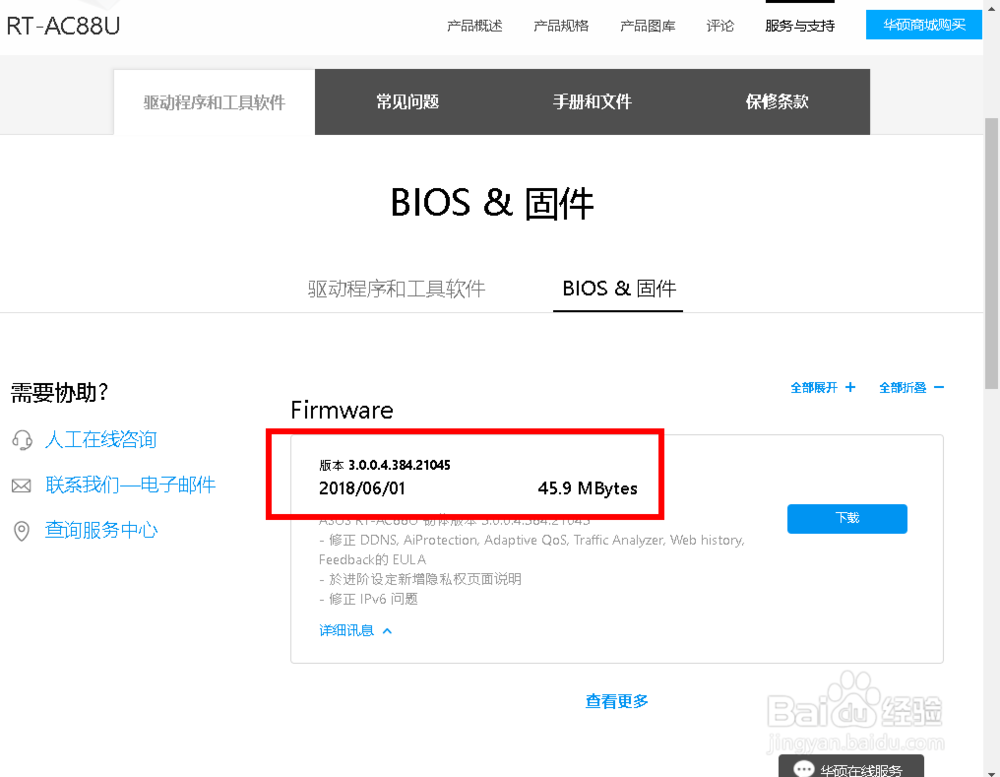
Task: Click firmware version 3.0.0.4.384.21045 text
Action: [x=399, y=465]
